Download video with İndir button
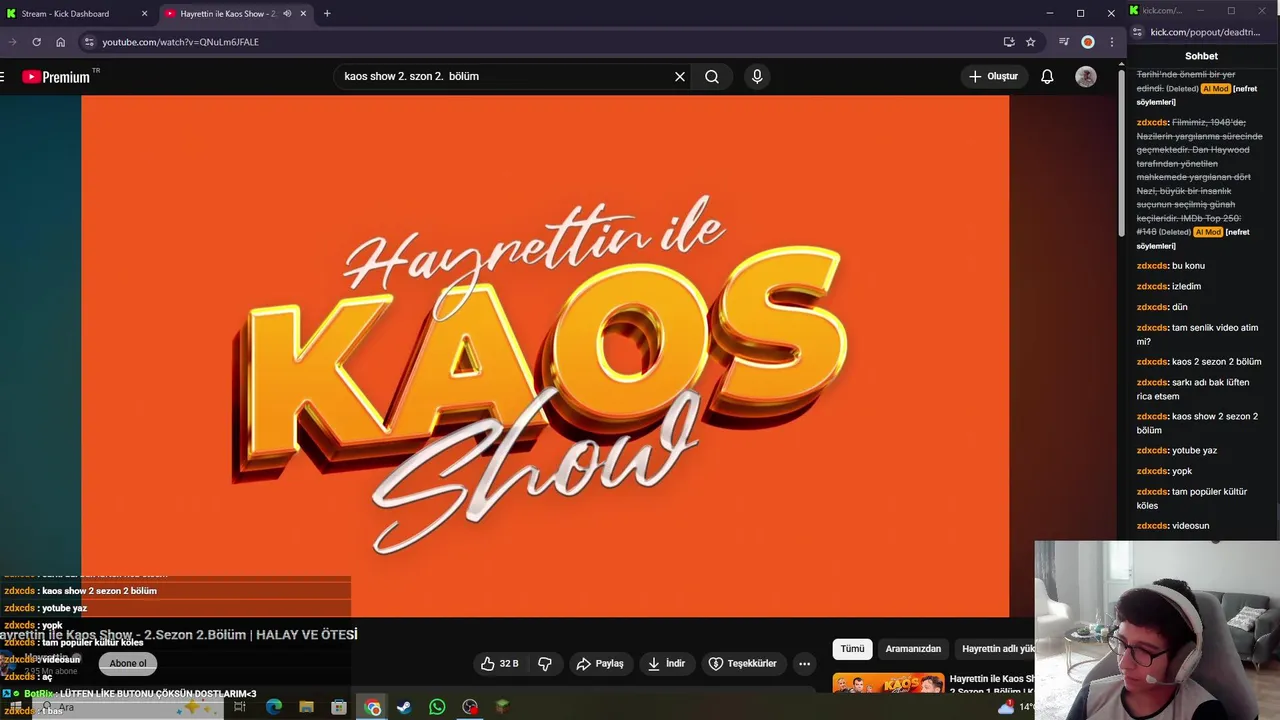Screen dimensions: 1280x720 [666, 663]
